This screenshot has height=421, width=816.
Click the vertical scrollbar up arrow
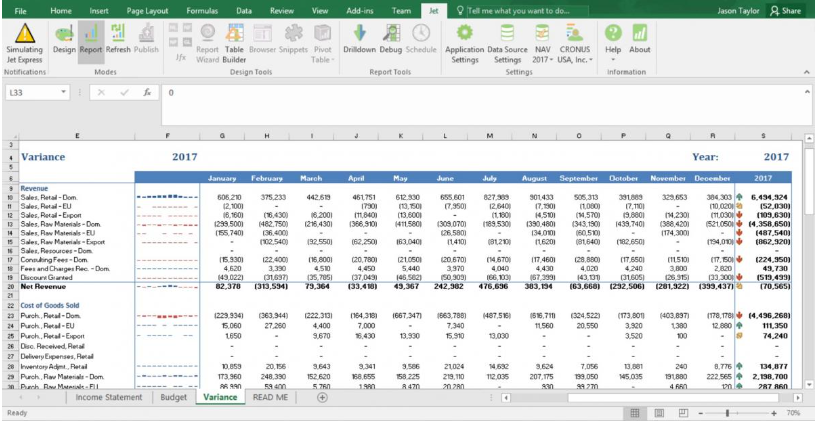809,138
